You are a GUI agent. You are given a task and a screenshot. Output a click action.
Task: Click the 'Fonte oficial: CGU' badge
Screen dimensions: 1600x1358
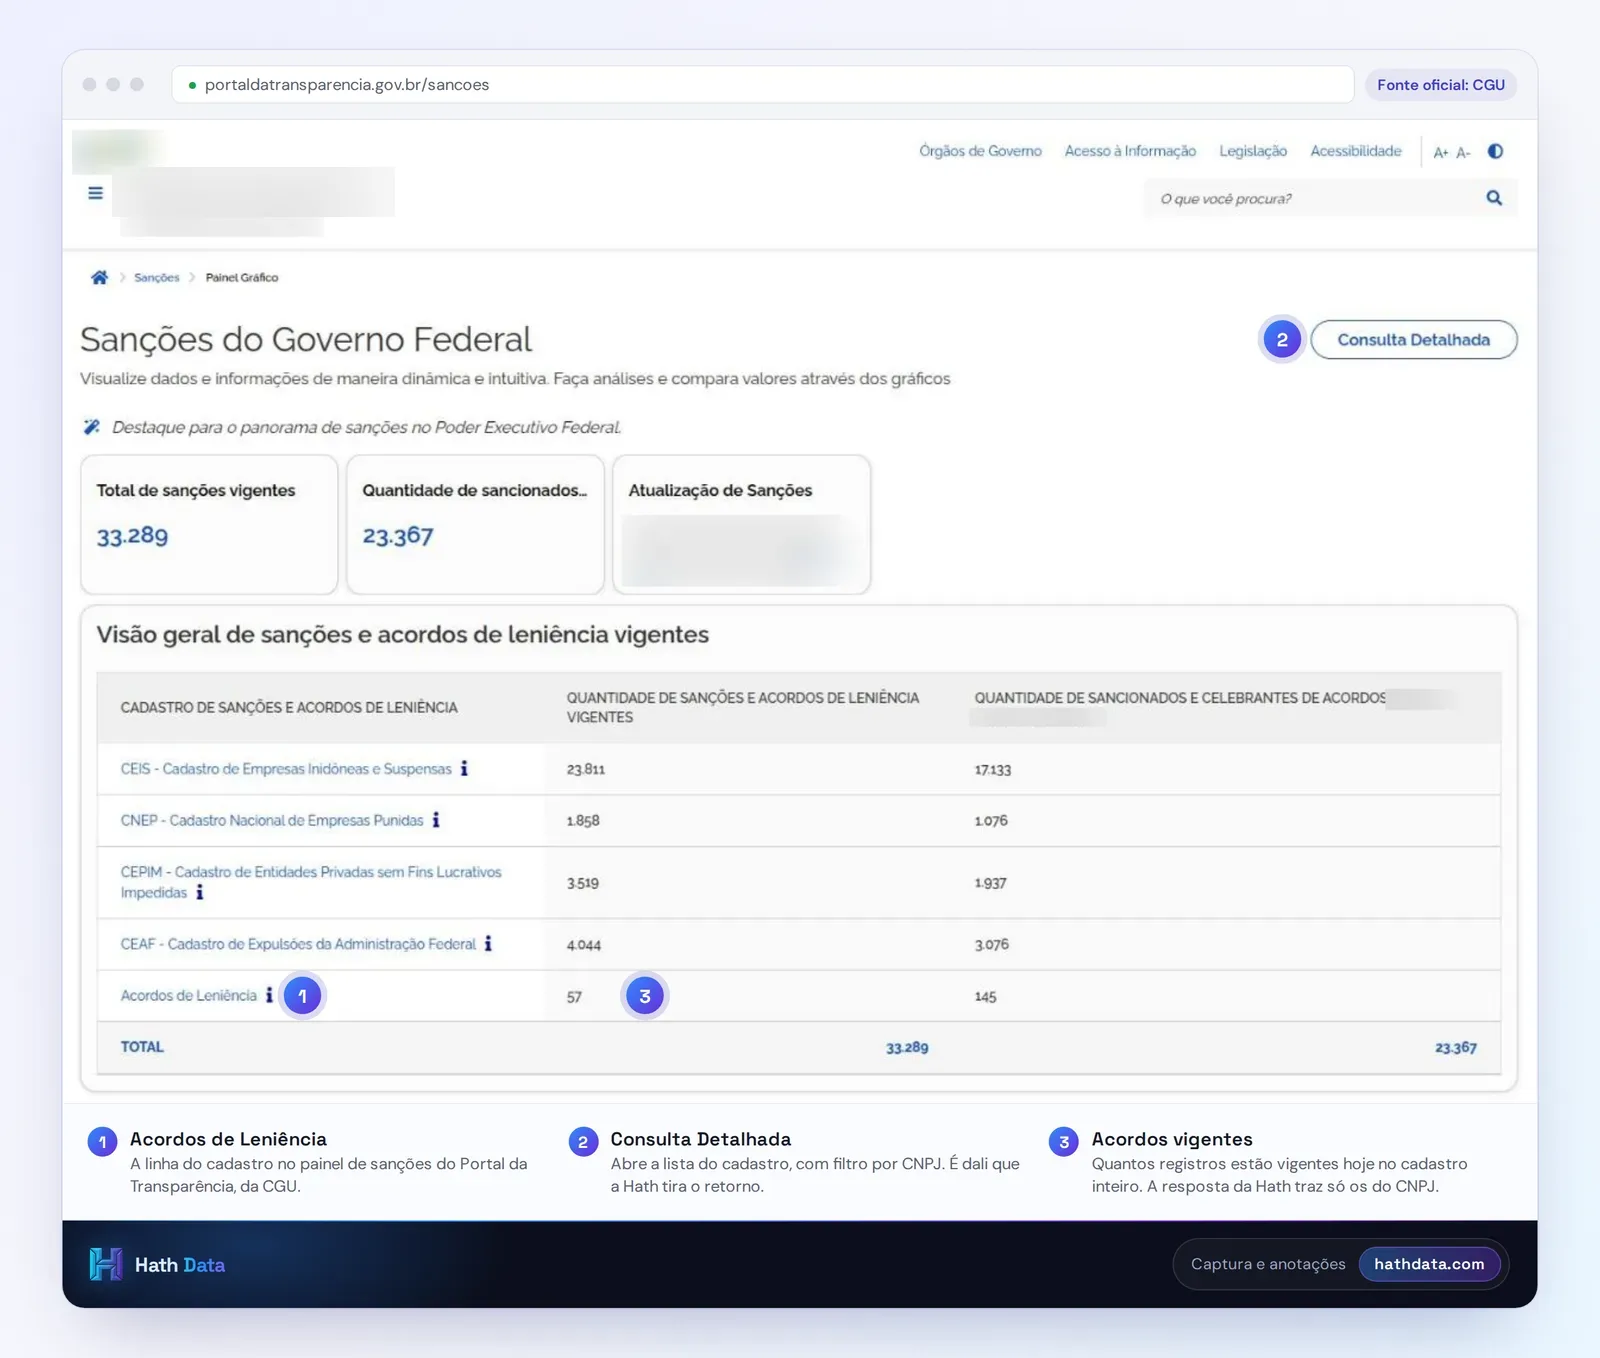pos(1441,85)
